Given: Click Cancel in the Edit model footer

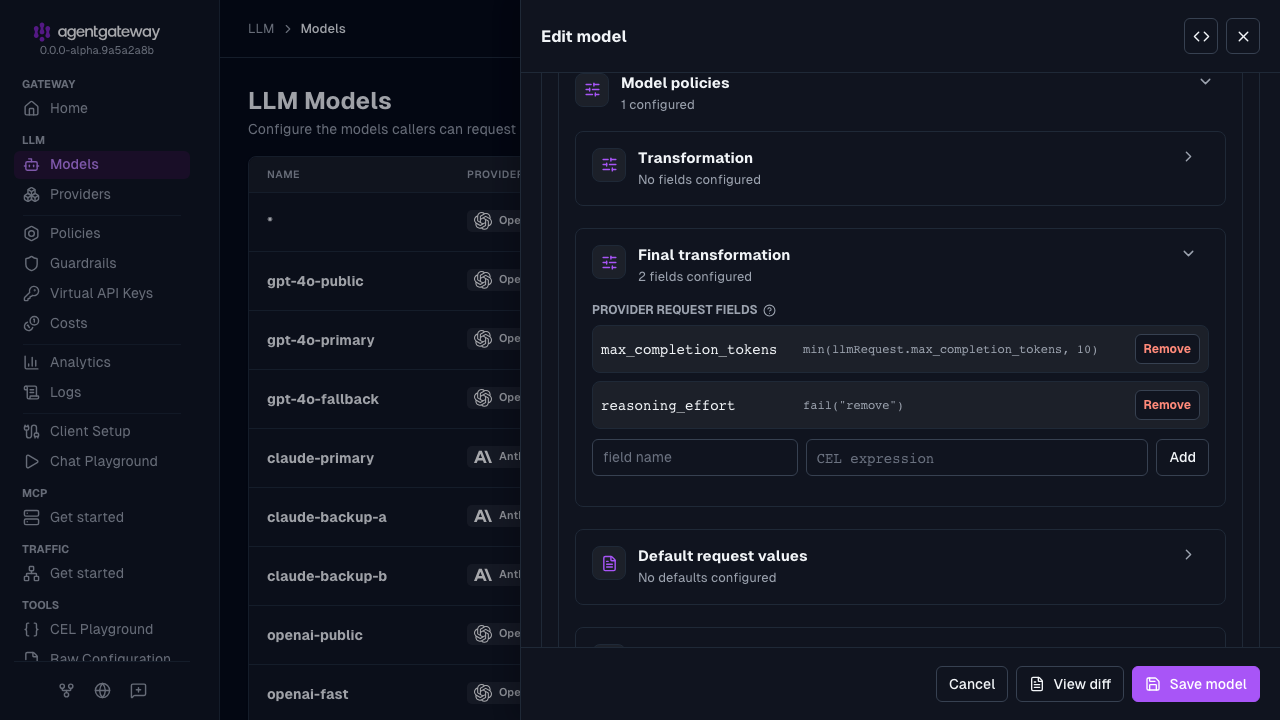Looking at the screenshot, I should pos(971,684).
